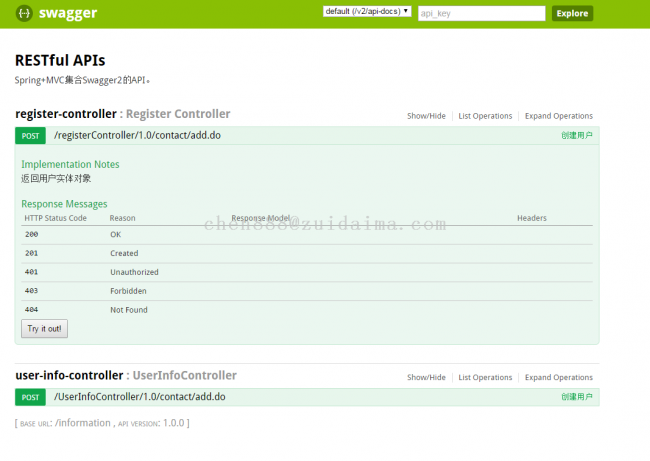
Task: Click 创建用户 summary on UserInfoController row
Action: pyautogui.click(x=576, y=398)
